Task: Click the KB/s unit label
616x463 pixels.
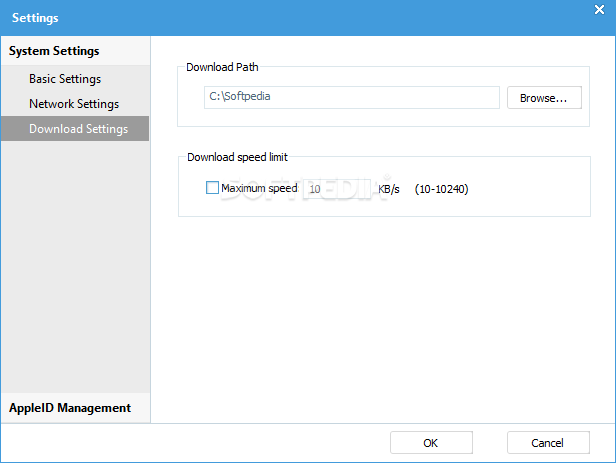Action: pyautogui.click(x=389, y=189)
